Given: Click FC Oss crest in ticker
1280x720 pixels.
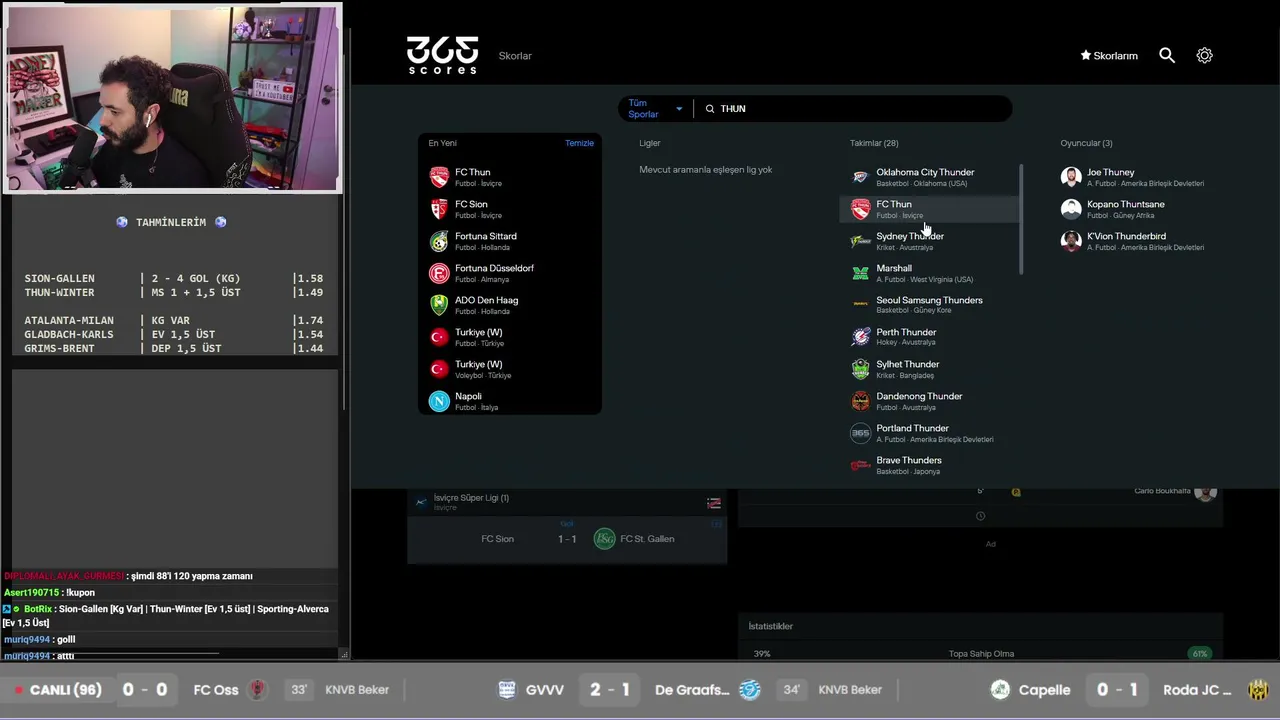Looking at the screenshot, I should pos(258,690).
